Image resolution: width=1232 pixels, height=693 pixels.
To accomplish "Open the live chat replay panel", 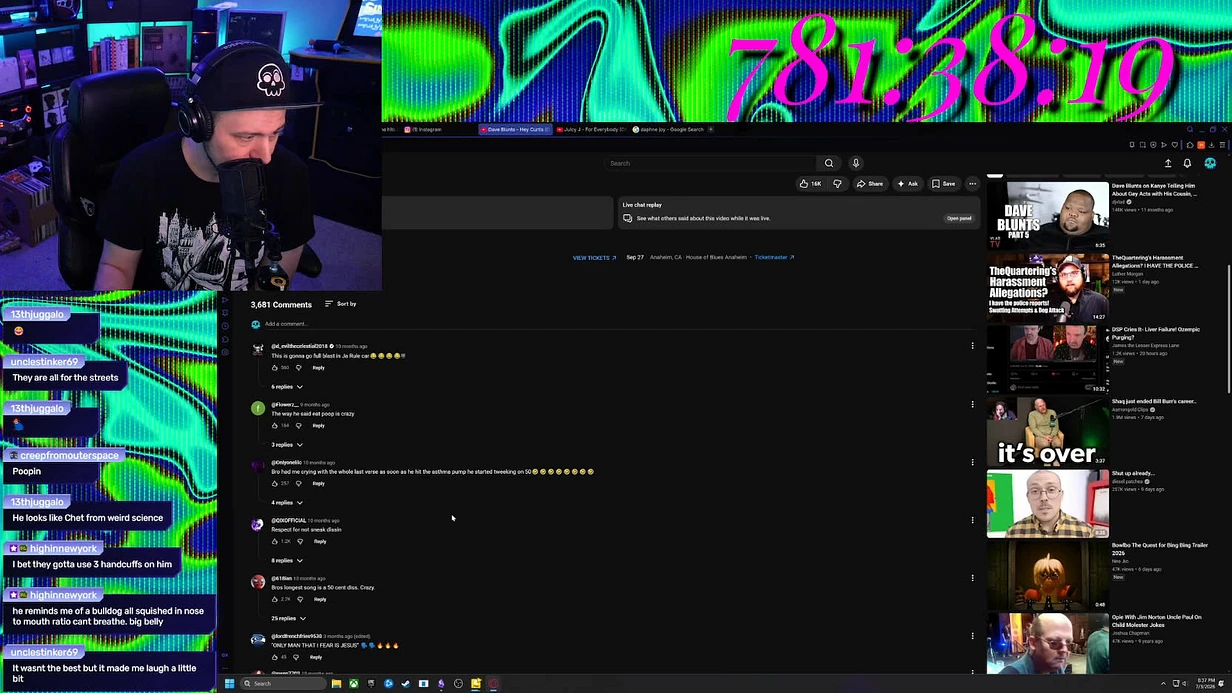I will [959, 218].
